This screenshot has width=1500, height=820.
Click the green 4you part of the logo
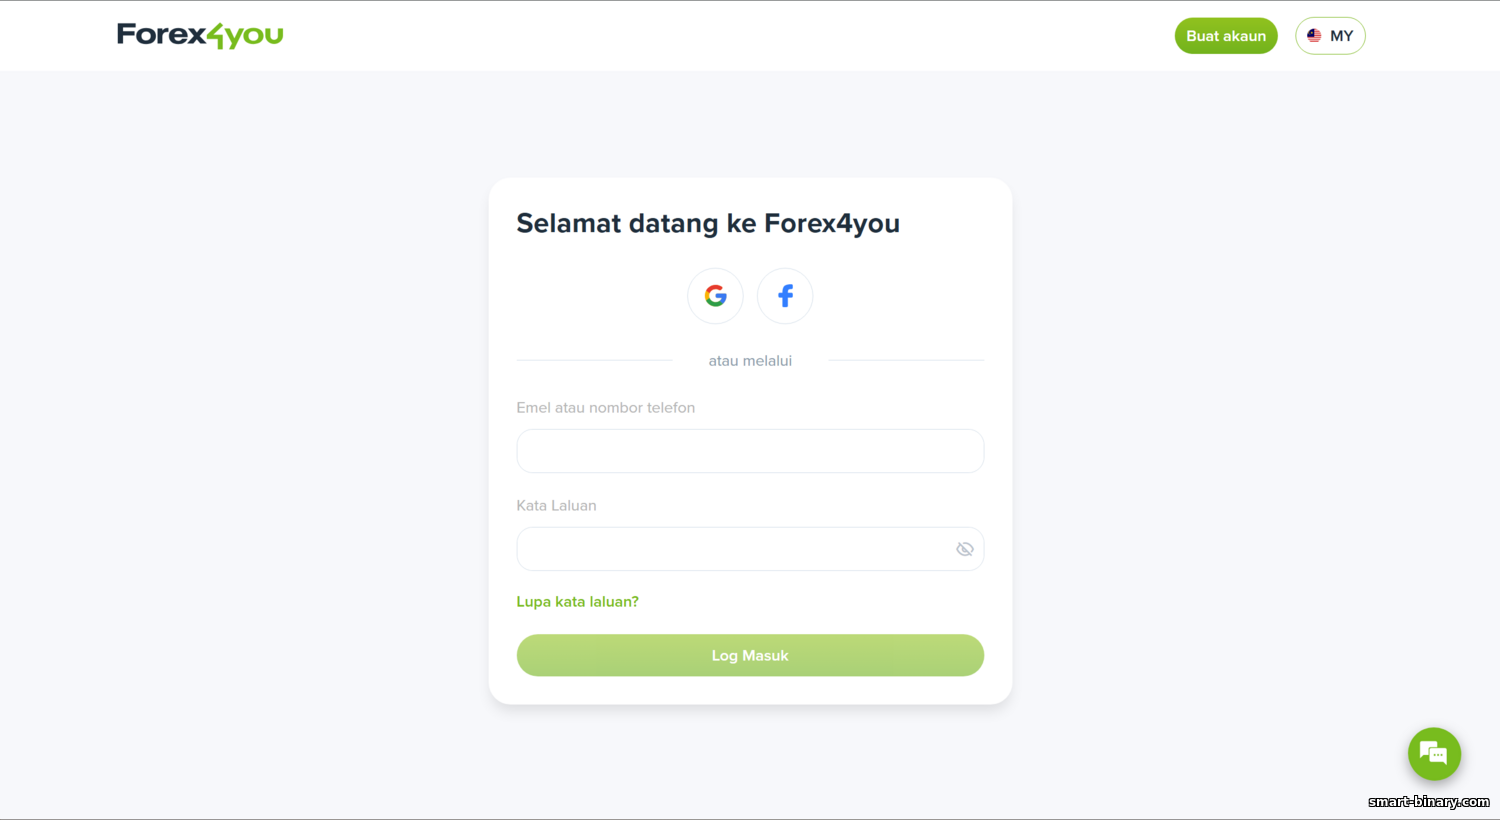(x=245, y=36)
